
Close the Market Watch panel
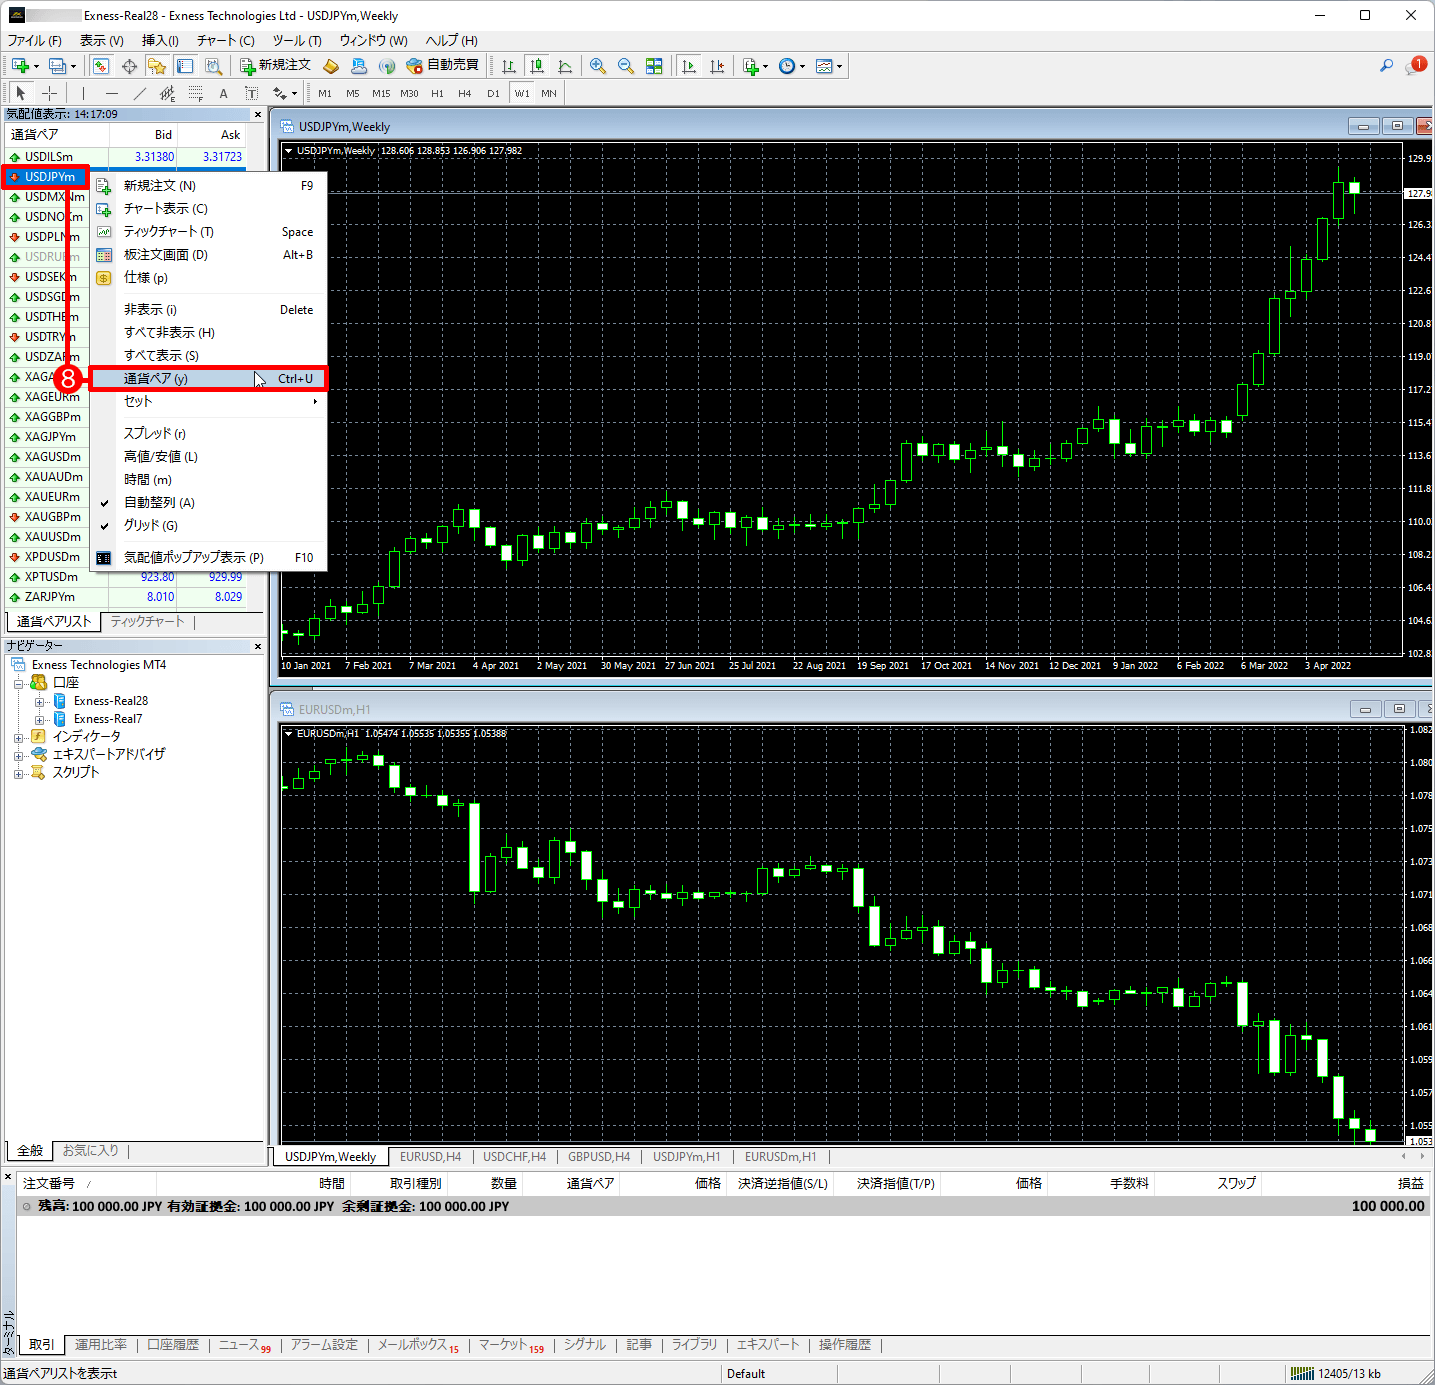pyautogui.click(x=258, y=115)
